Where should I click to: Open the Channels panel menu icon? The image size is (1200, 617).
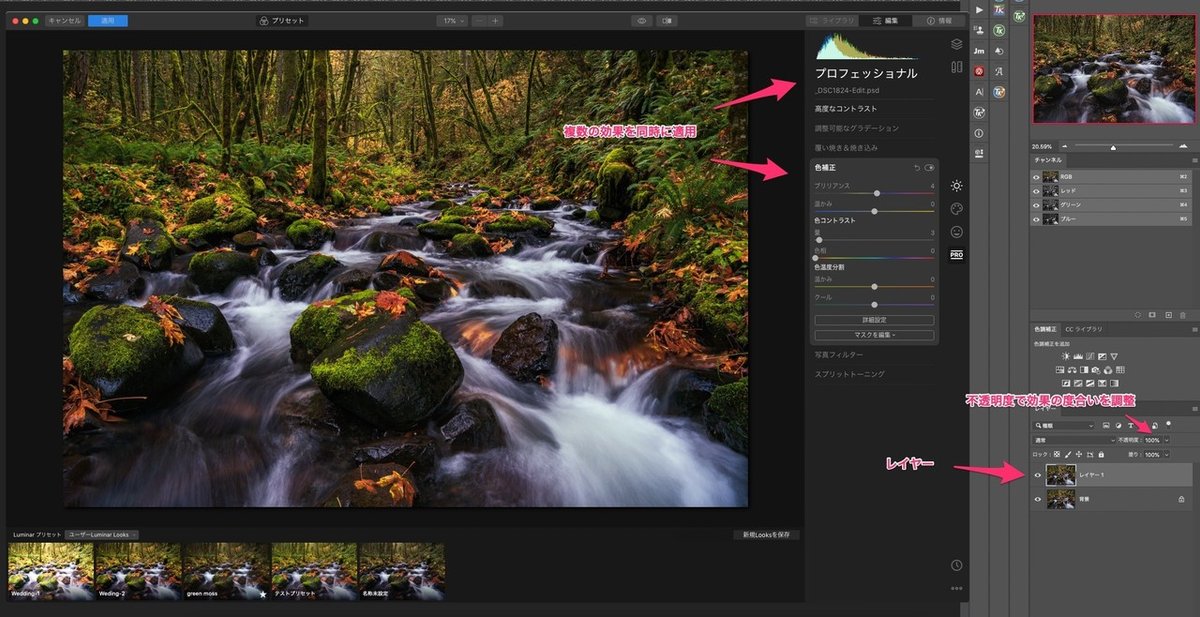(x=1193, y=159)
